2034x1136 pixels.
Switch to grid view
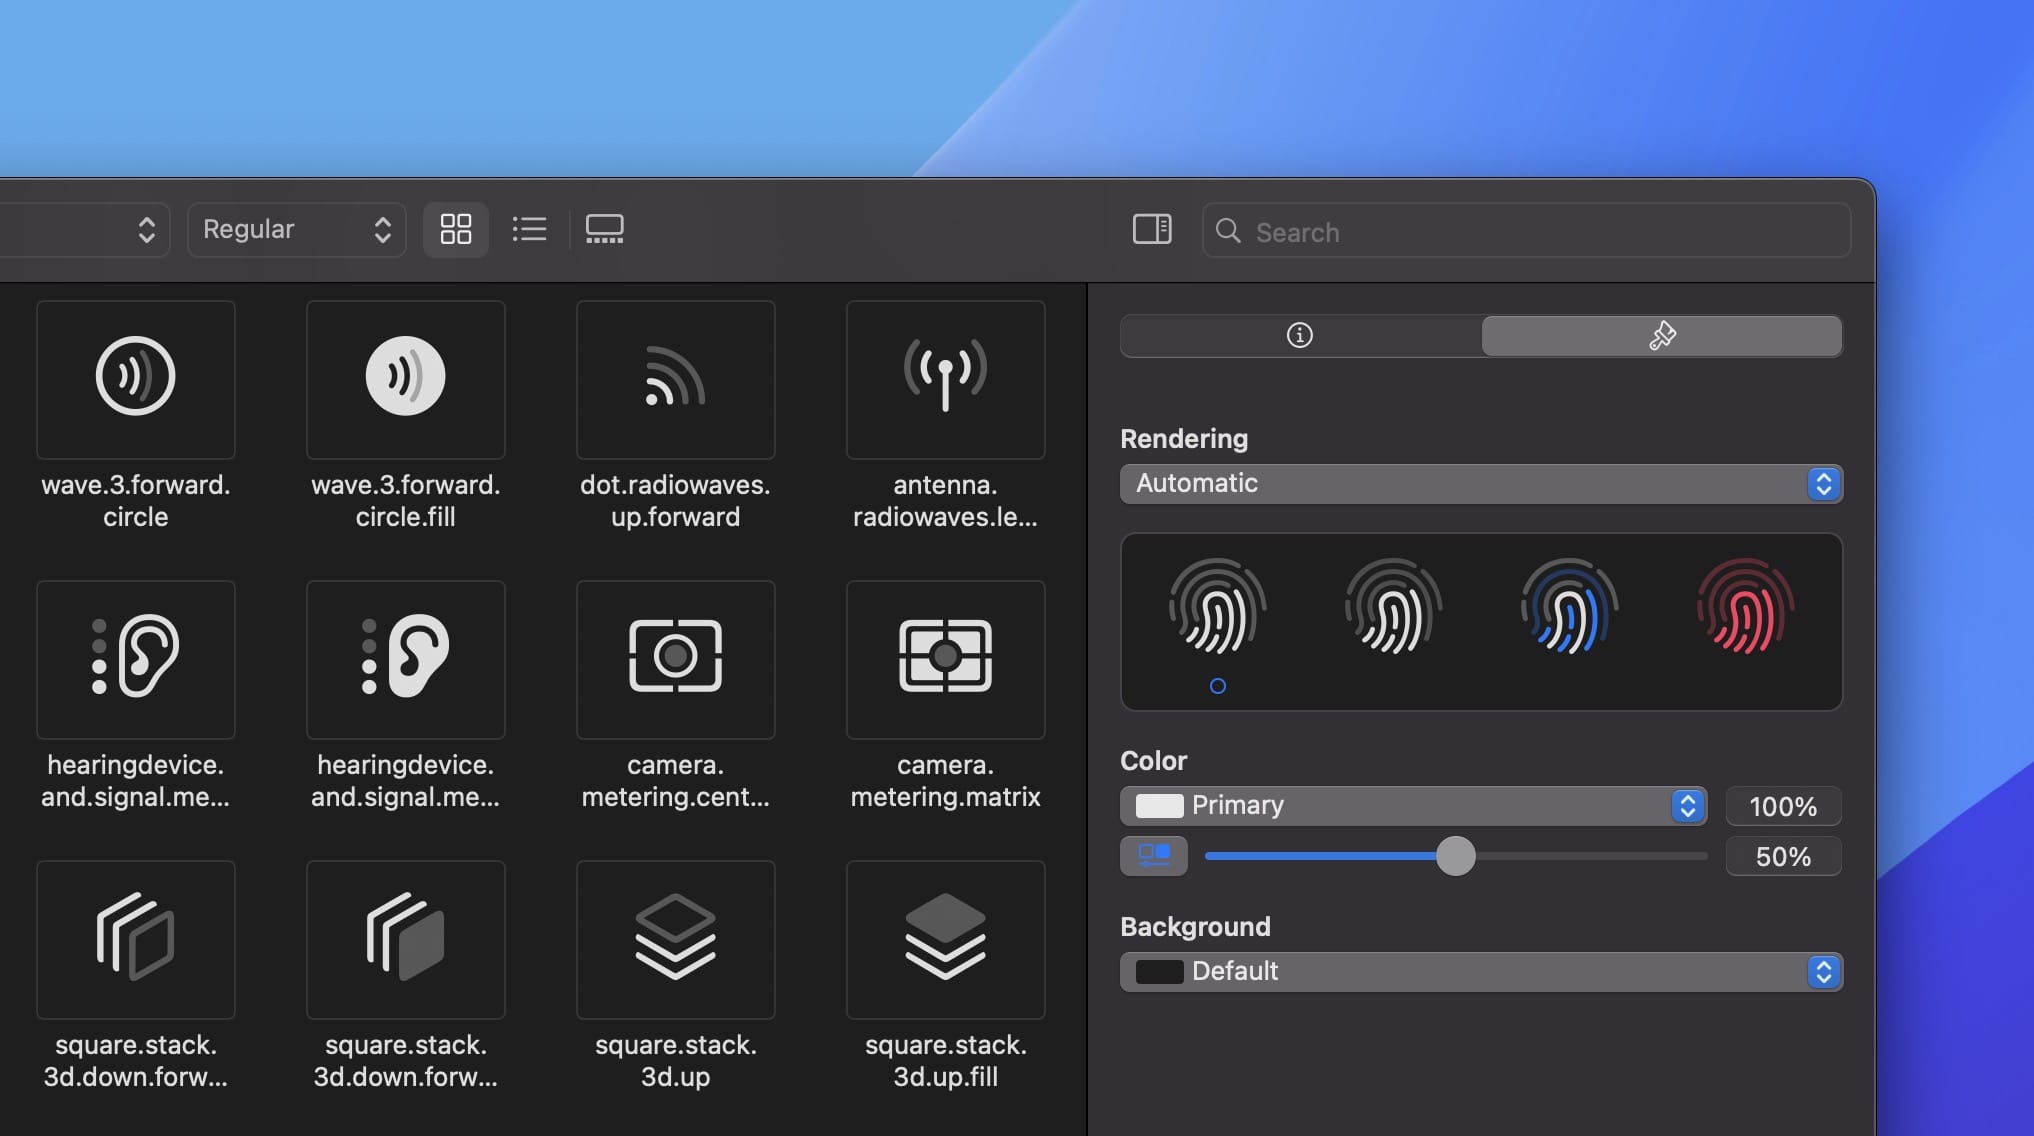point(456,230)
